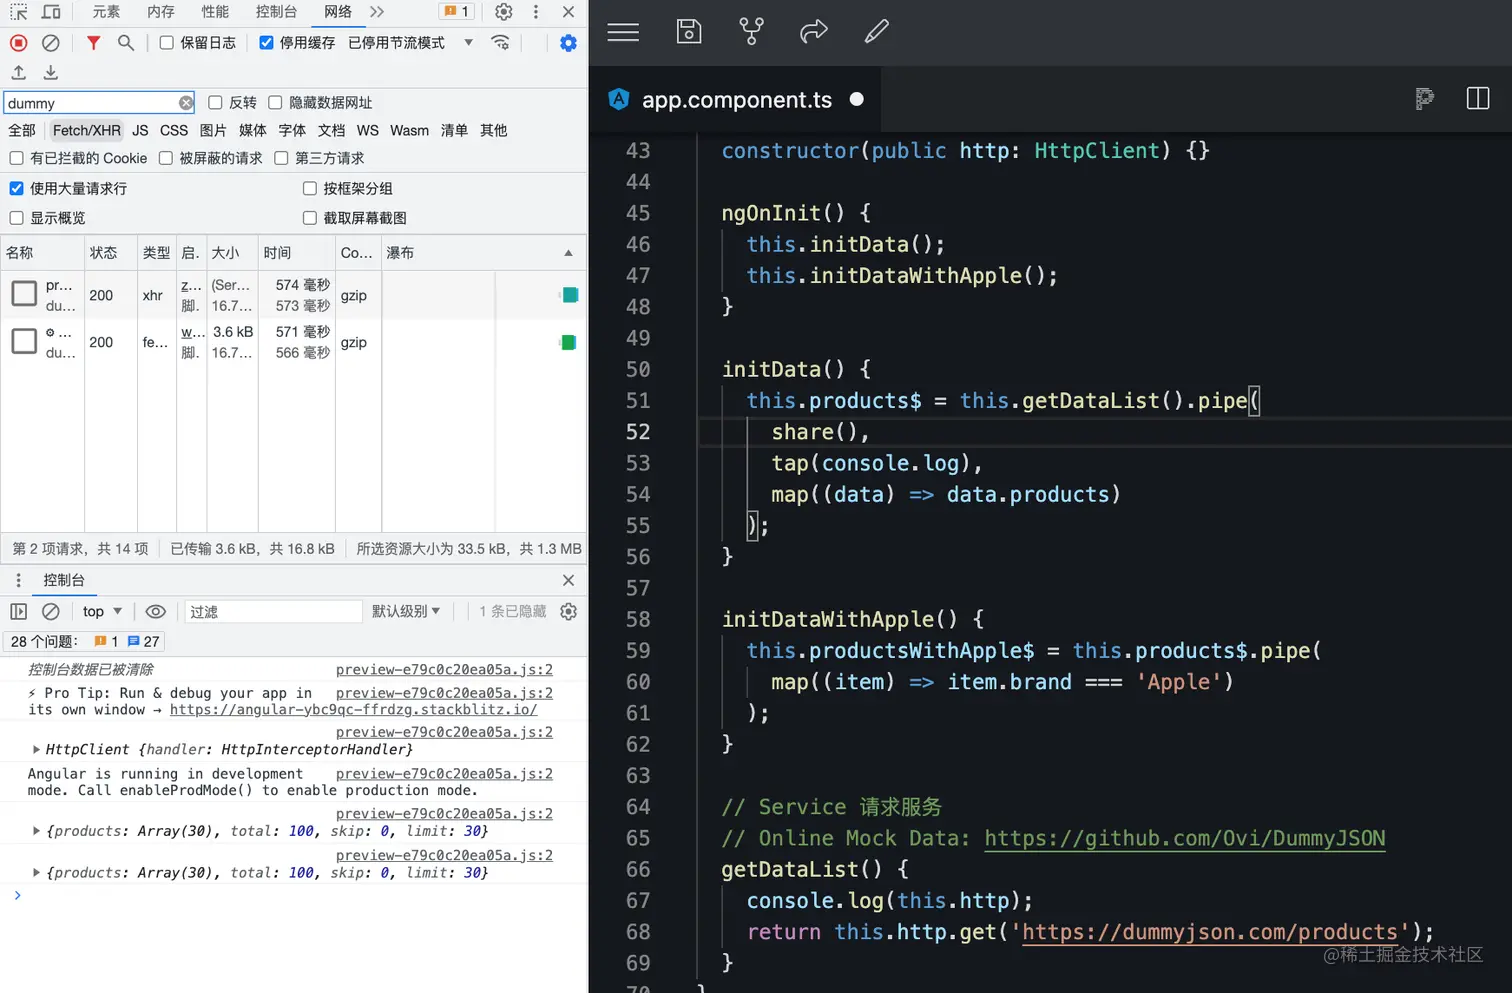The height and width of the screenshot is (993, 1512).
Task: Export HAR file with download arrow
Action: pyautogui.click(x=51, y=72)
